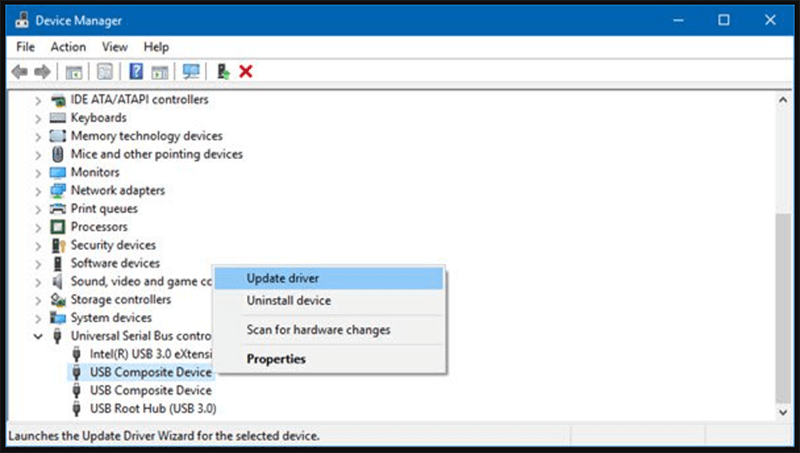The height and width of the screenshot is (453, 800).
Task: Choose Properties from context menu
Action: tap(329, 359)
